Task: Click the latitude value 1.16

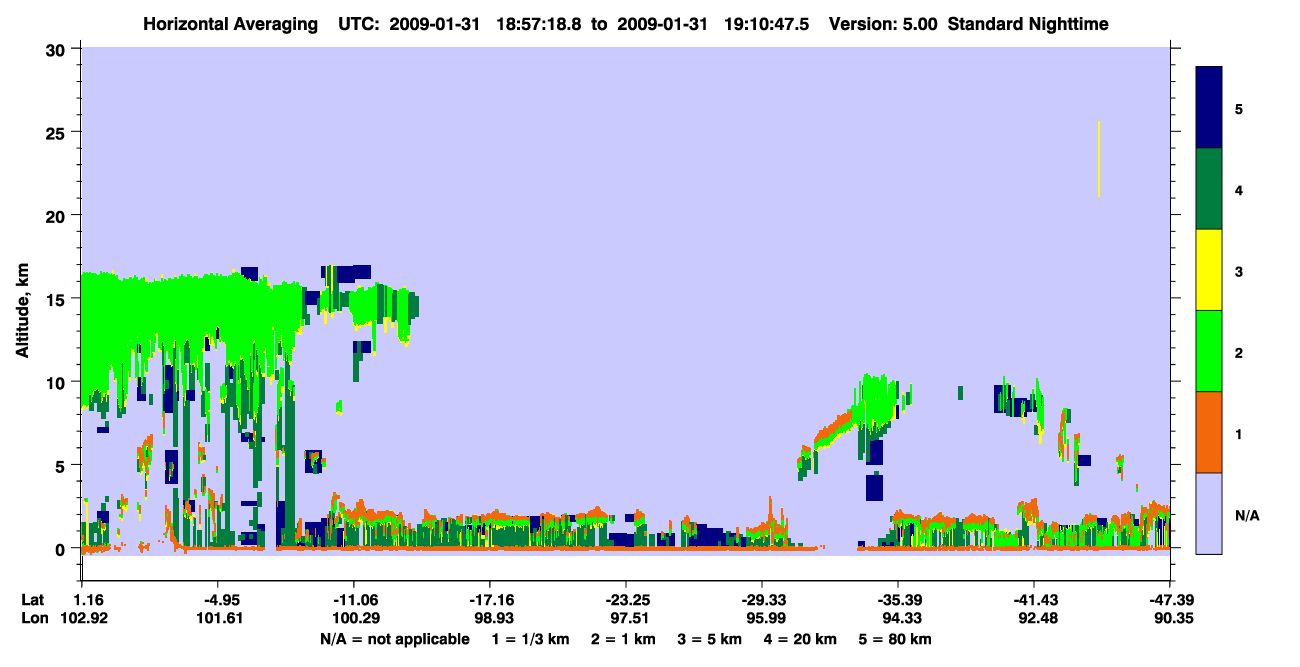Action: click(82, 600)
